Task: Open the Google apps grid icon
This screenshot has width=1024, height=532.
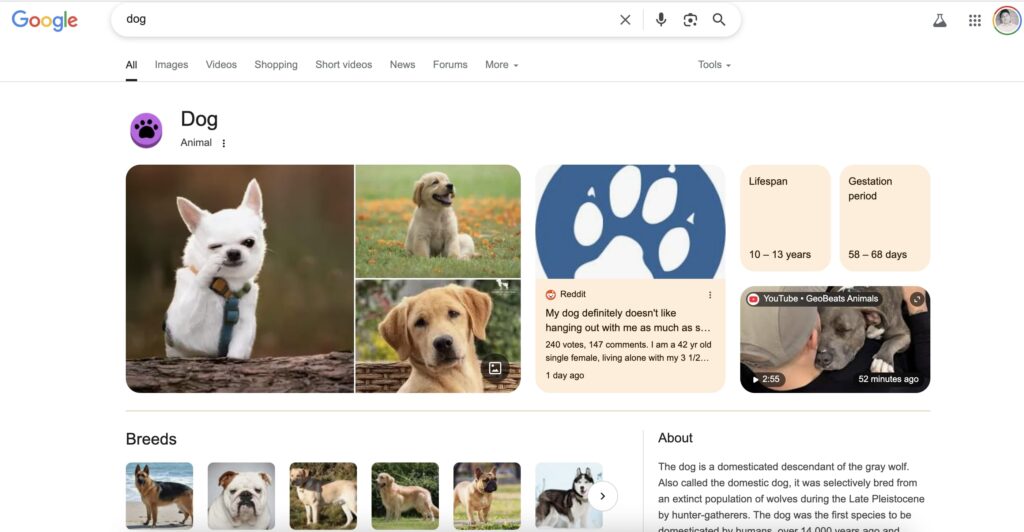Action: (974, 21)
